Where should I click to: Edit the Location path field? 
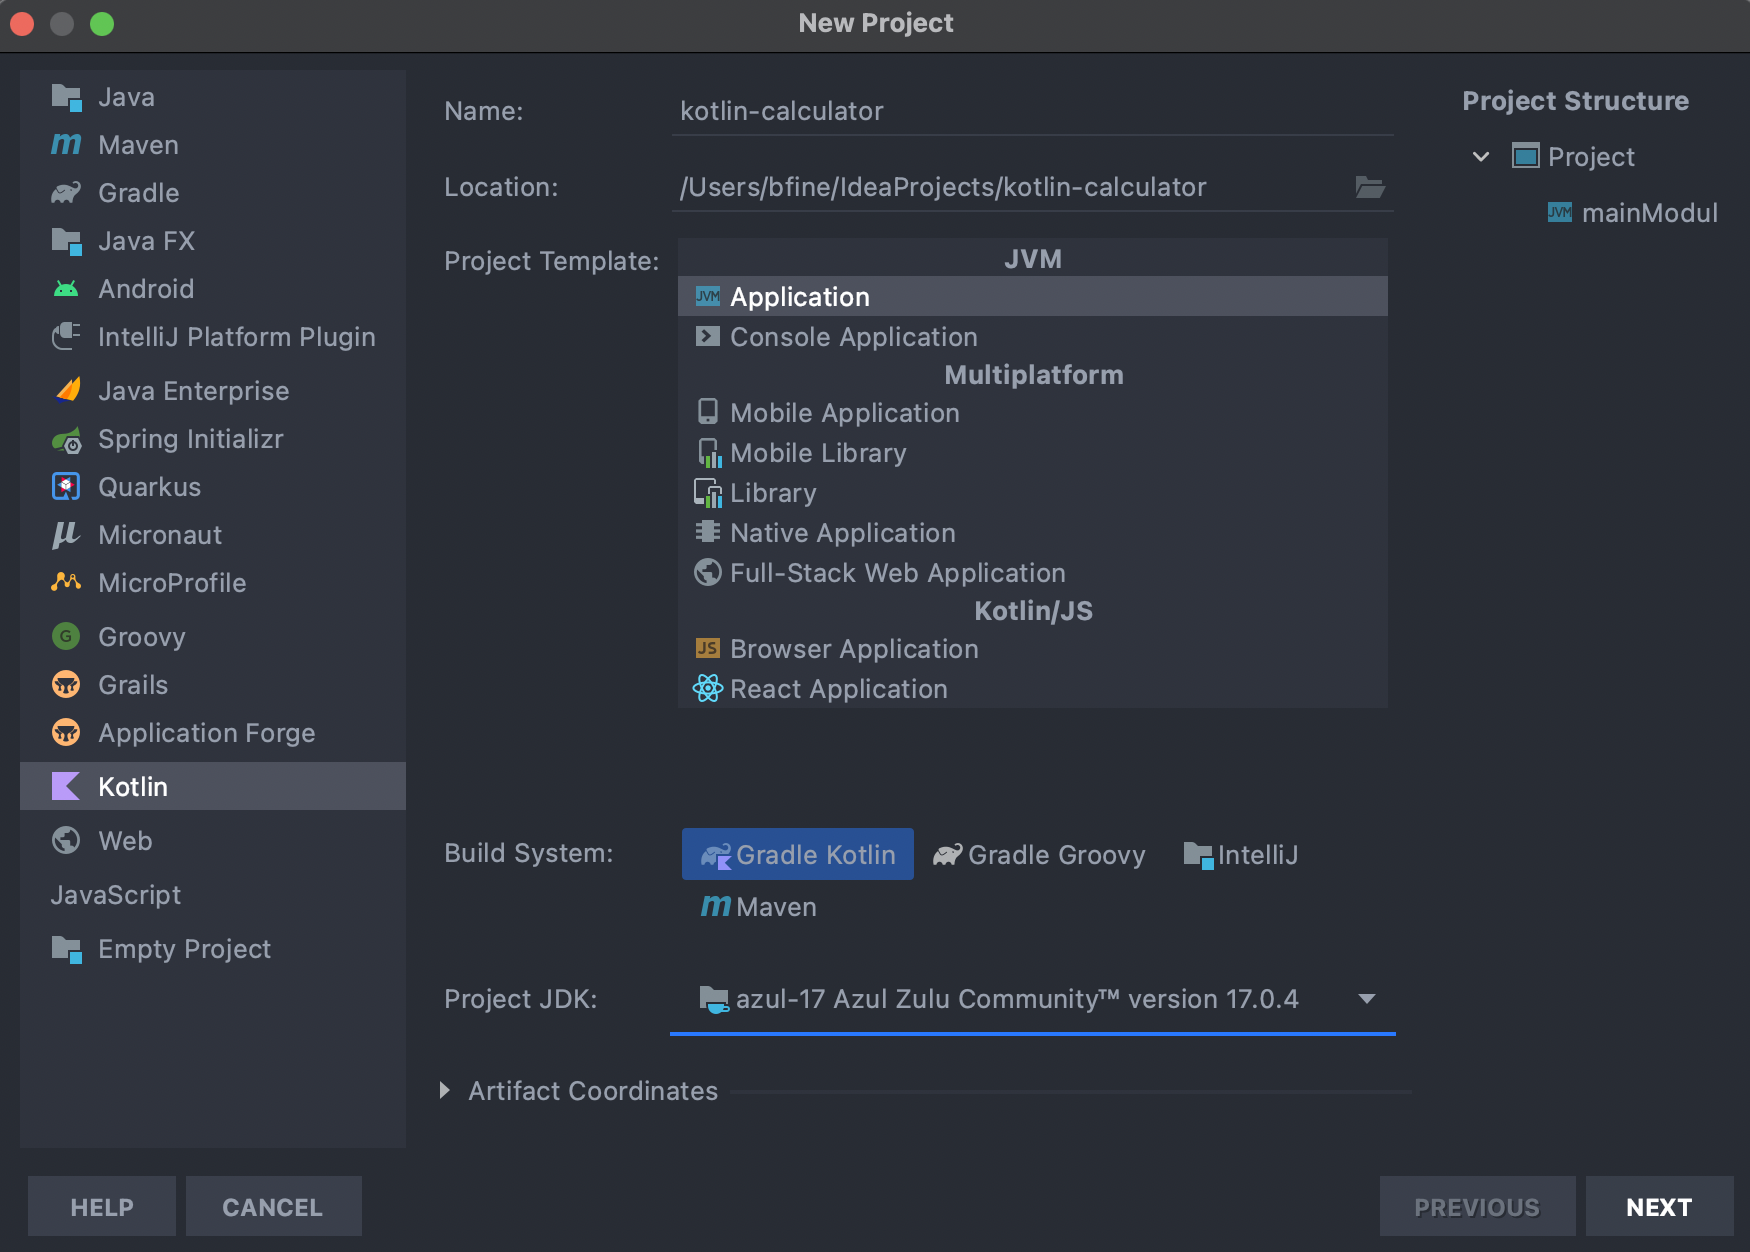1010,187
